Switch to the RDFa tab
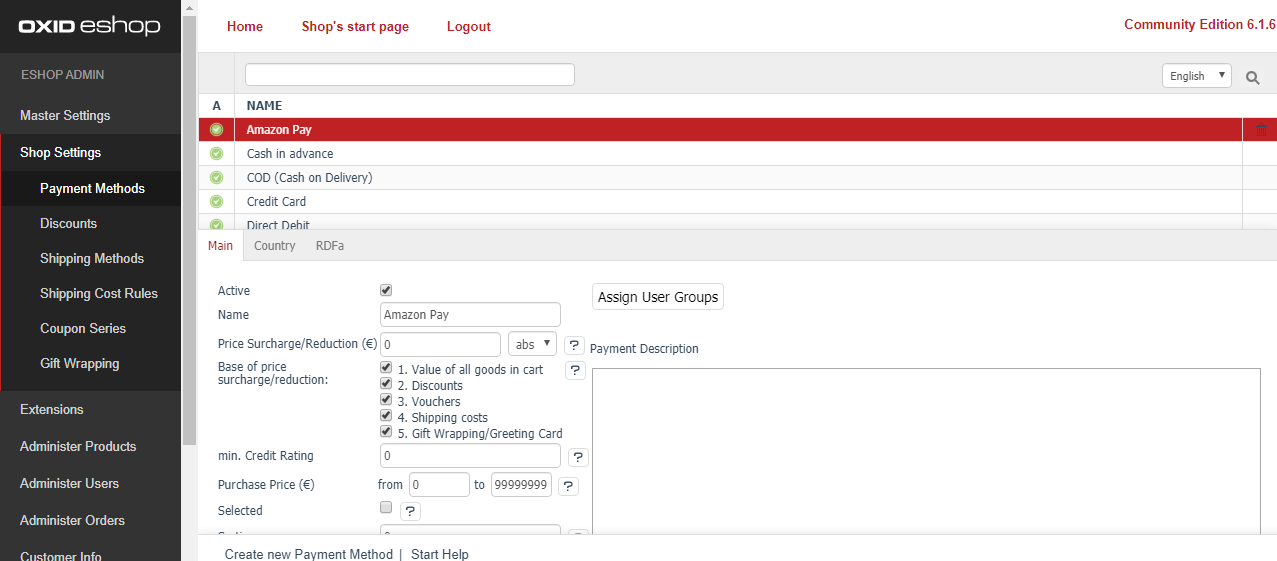Image resolution: width=1277 pixels, height=561 pixels. pyautogui.click(x=329, y=246)
